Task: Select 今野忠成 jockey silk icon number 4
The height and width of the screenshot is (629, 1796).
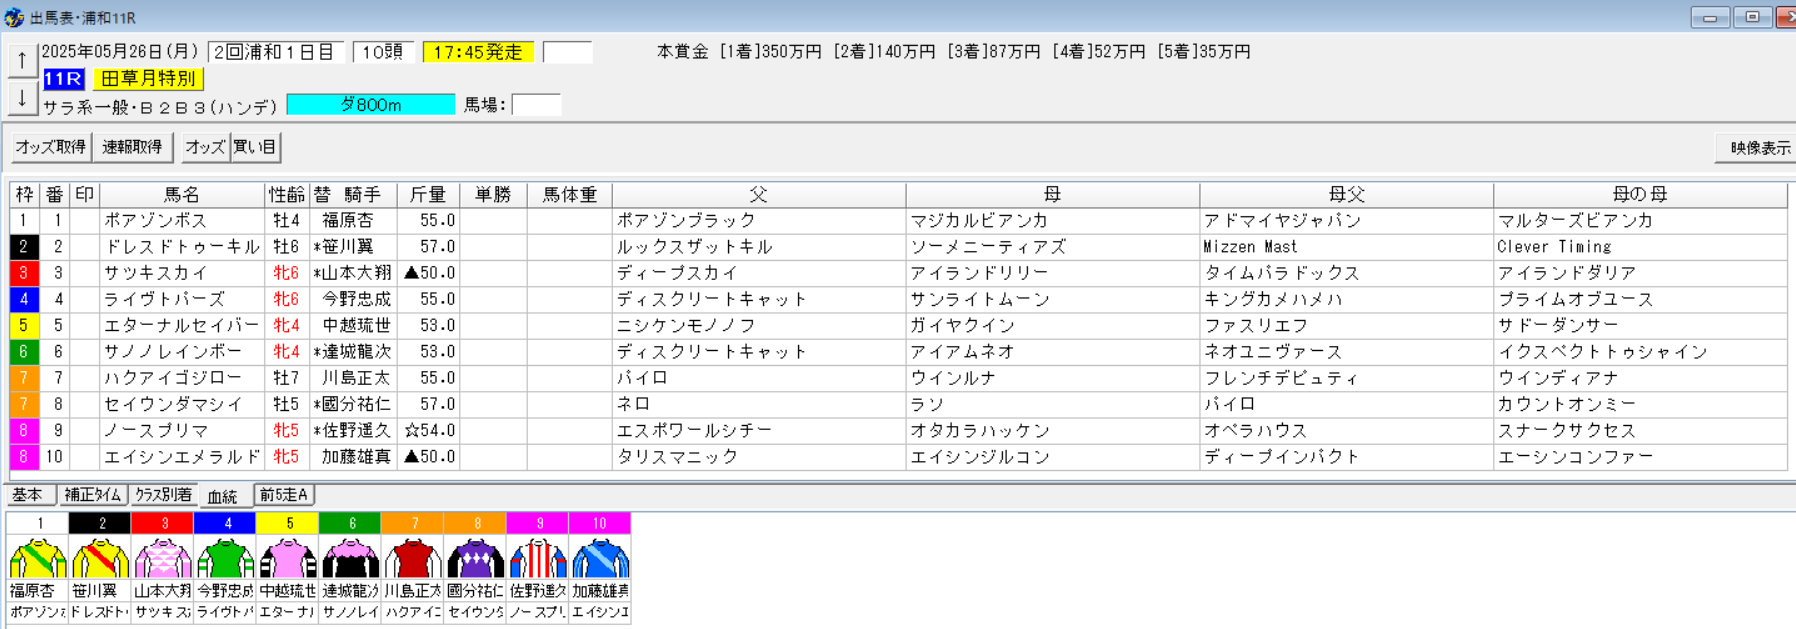Action: tap(225, 558)
